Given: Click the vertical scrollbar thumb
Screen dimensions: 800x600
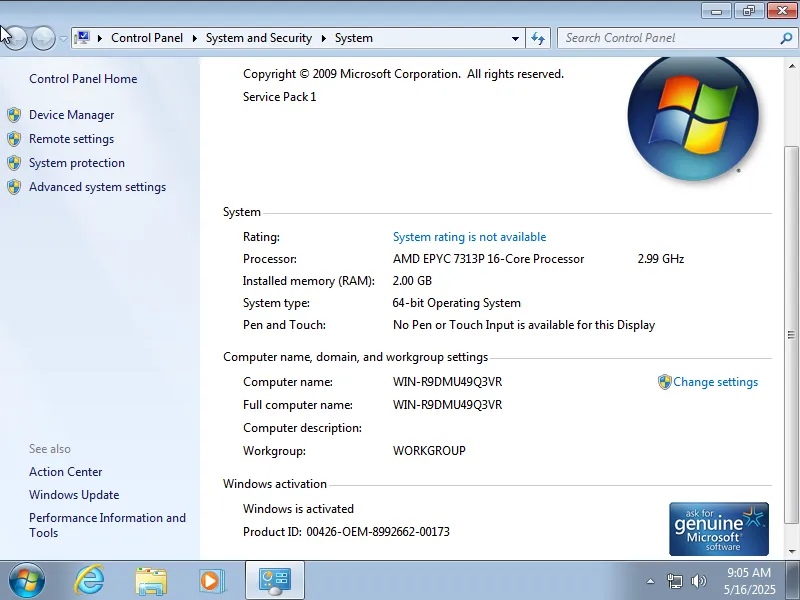Looking at the screenshot, I should (x=791, y=334).
